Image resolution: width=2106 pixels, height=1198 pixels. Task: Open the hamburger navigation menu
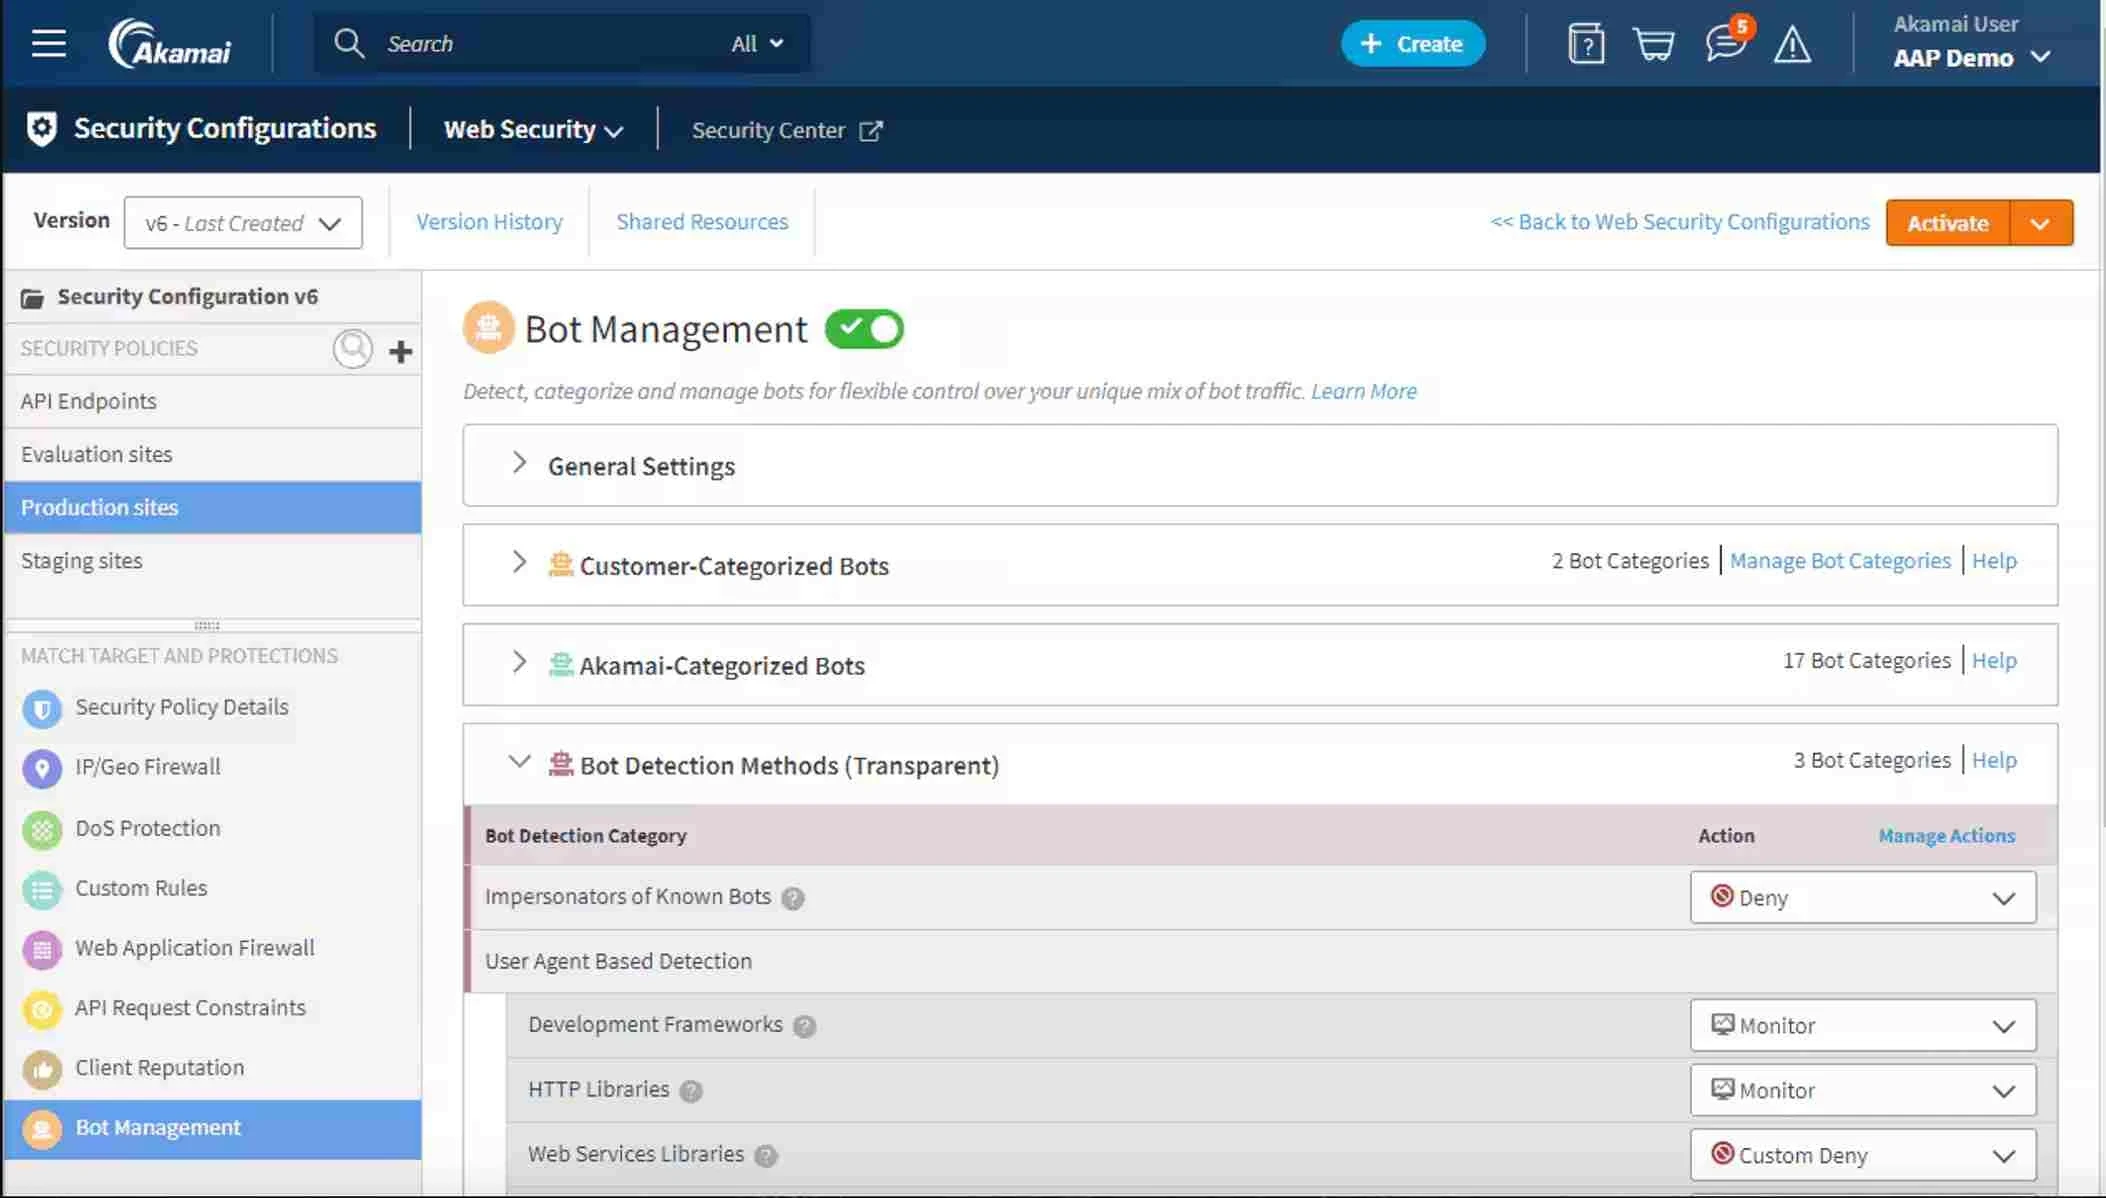[47, 42]
